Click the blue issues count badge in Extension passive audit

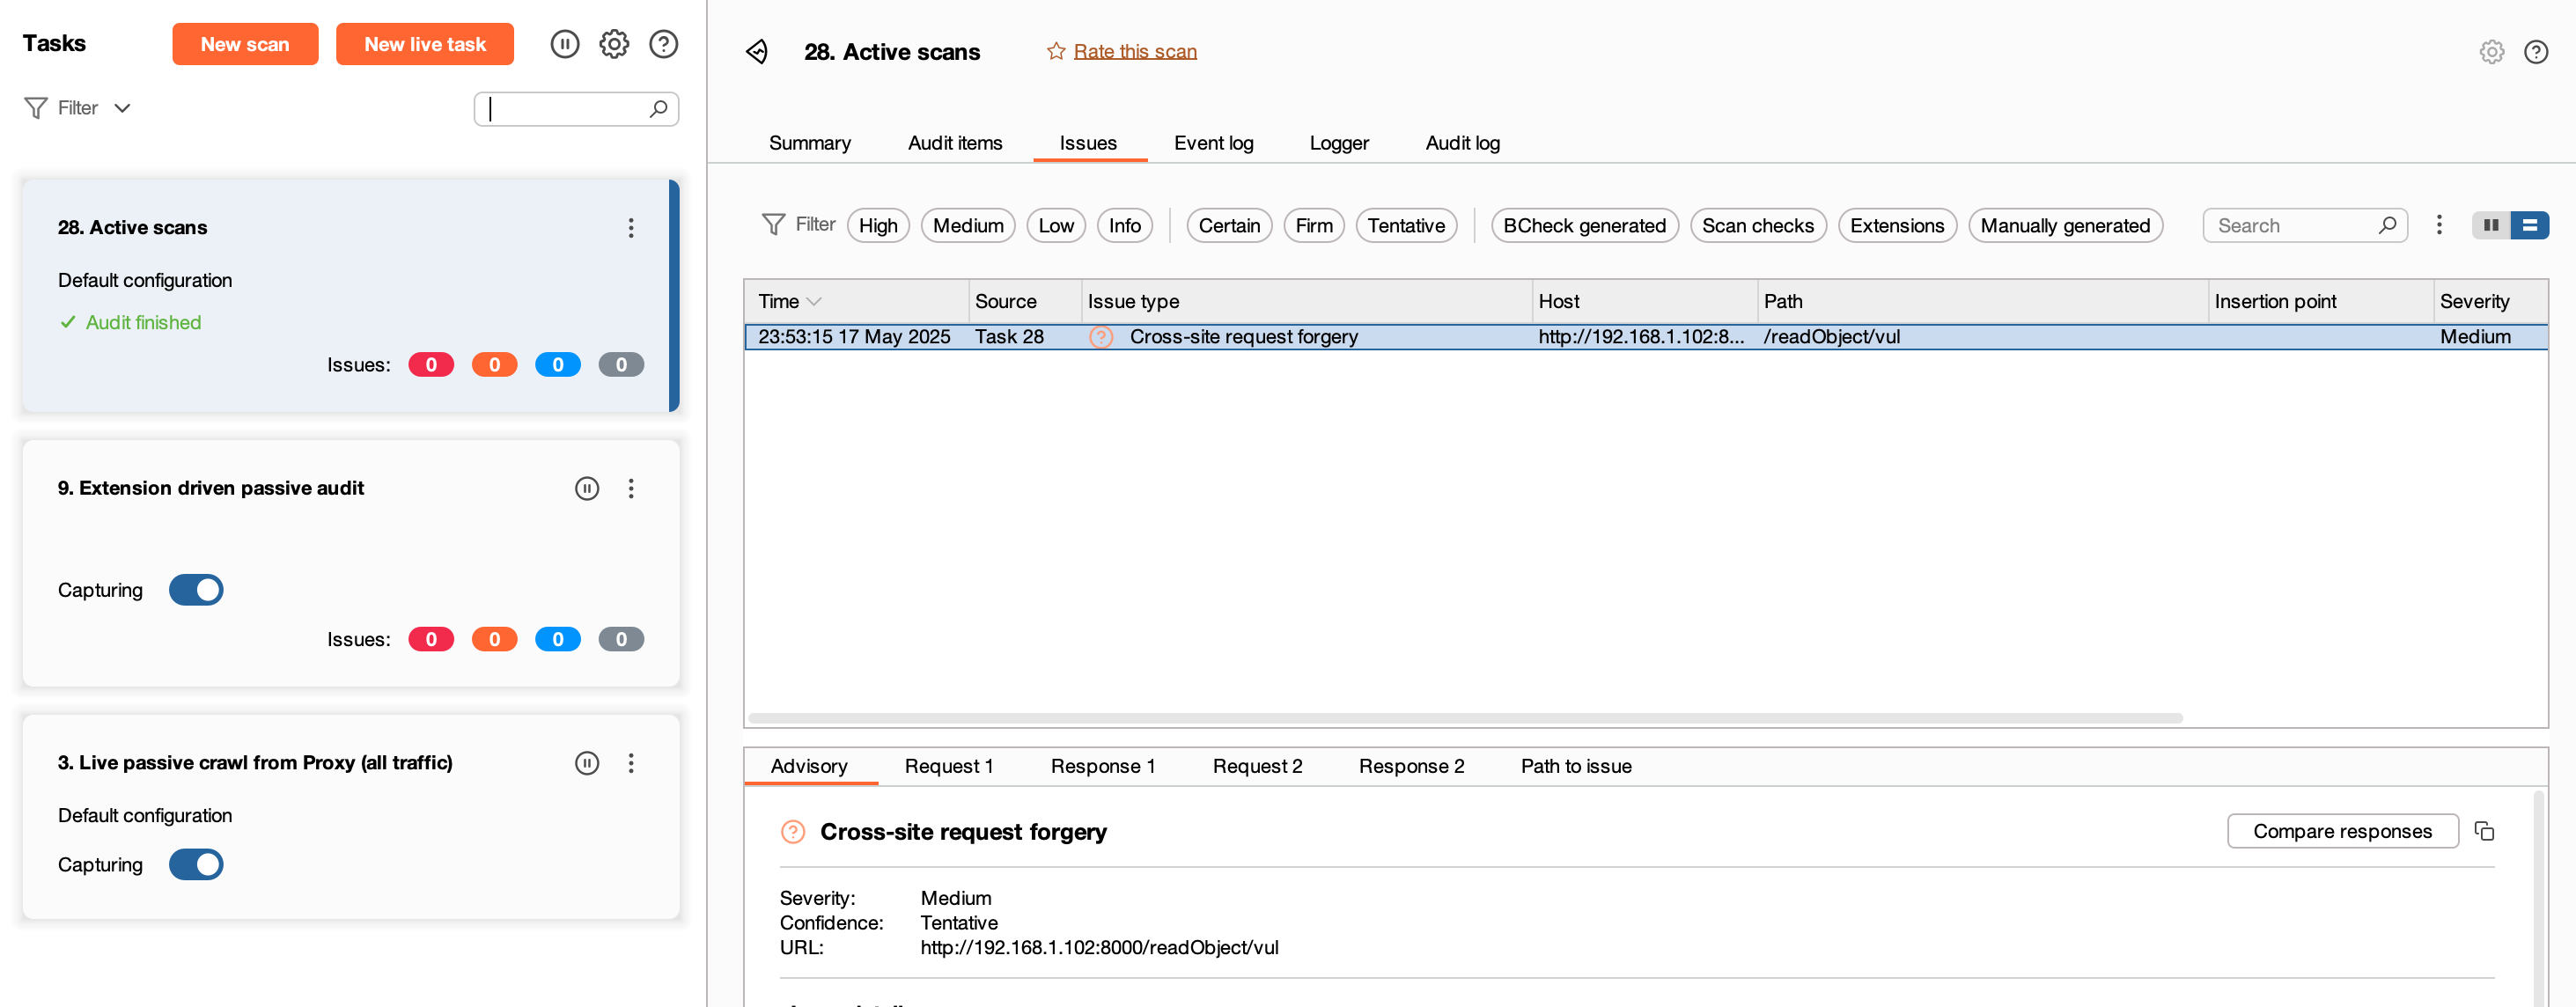click(558, 639)
